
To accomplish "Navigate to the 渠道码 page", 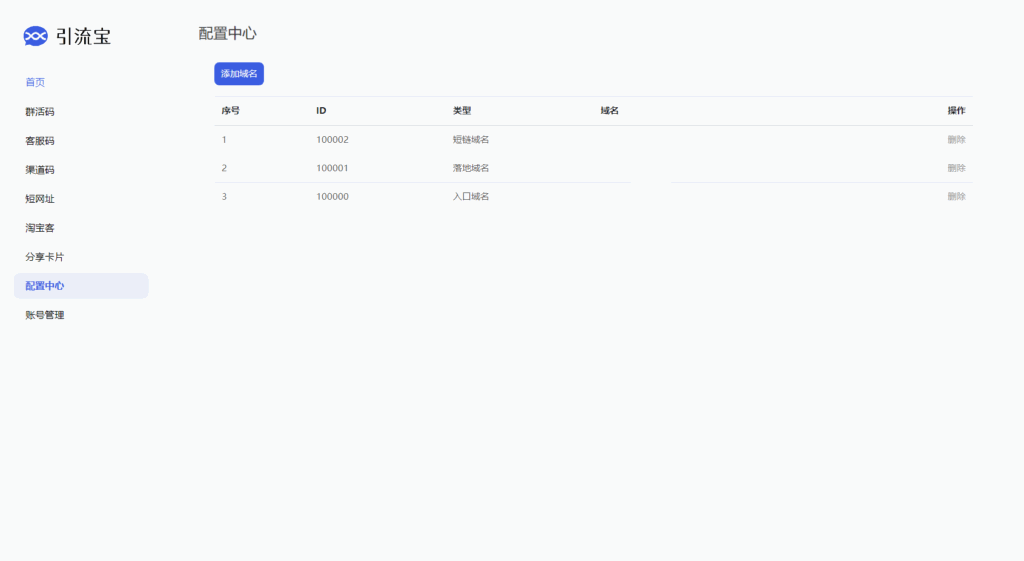I will [40, 170].
